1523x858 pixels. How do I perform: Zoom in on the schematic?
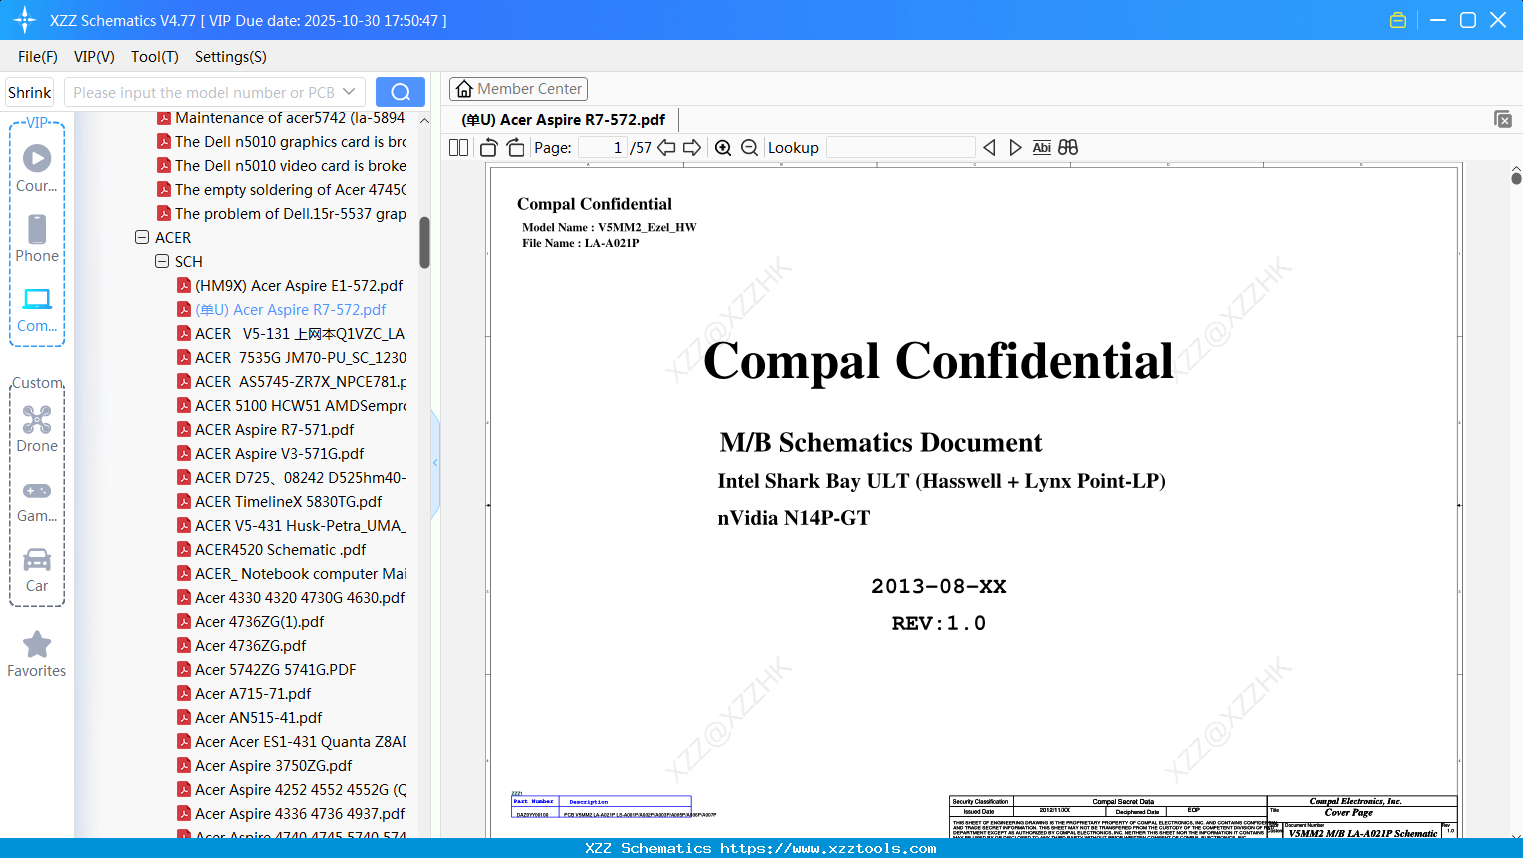723,148
